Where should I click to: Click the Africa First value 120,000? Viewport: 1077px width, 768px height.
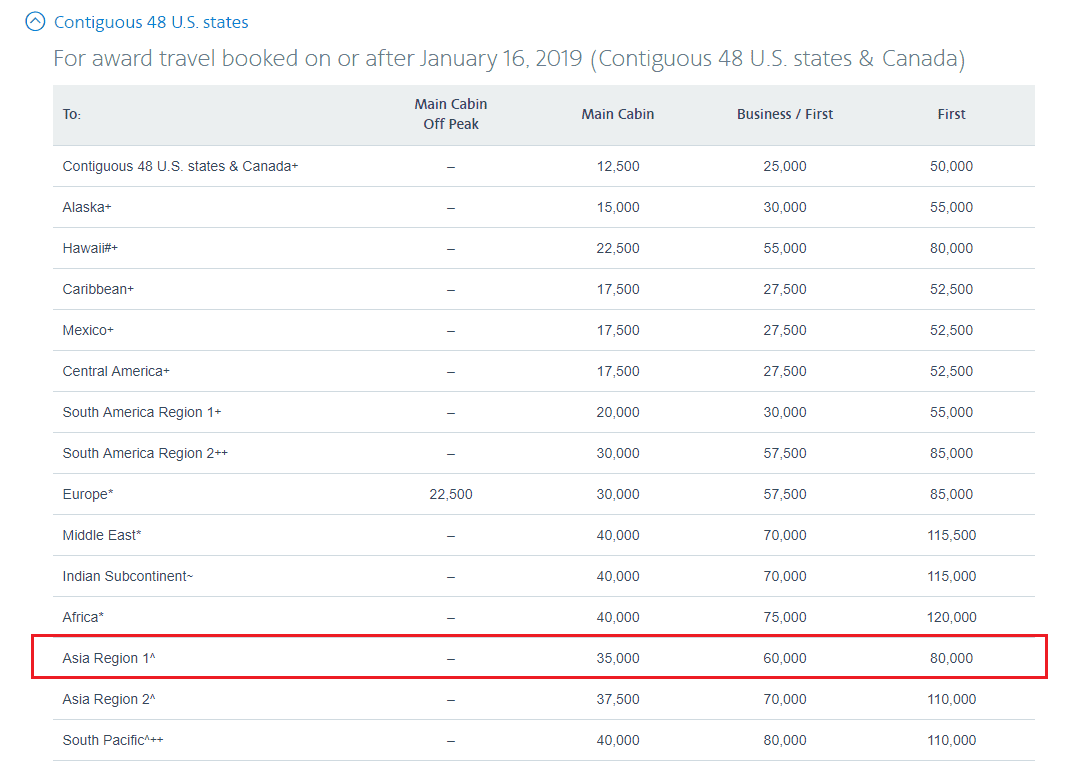click(951, 617)
